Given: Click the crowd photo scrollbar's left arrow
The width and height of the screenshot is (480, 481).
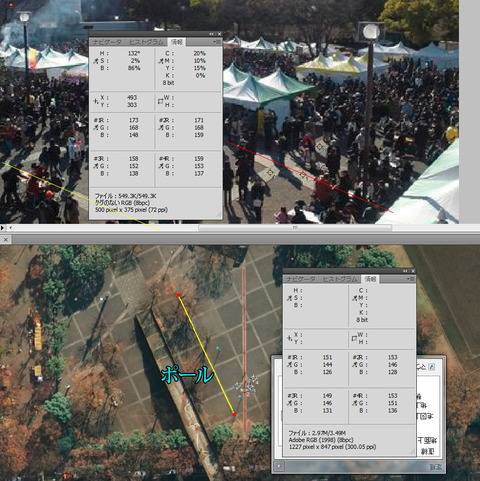Looking at the screenshot, I should [x=10, y=228].
